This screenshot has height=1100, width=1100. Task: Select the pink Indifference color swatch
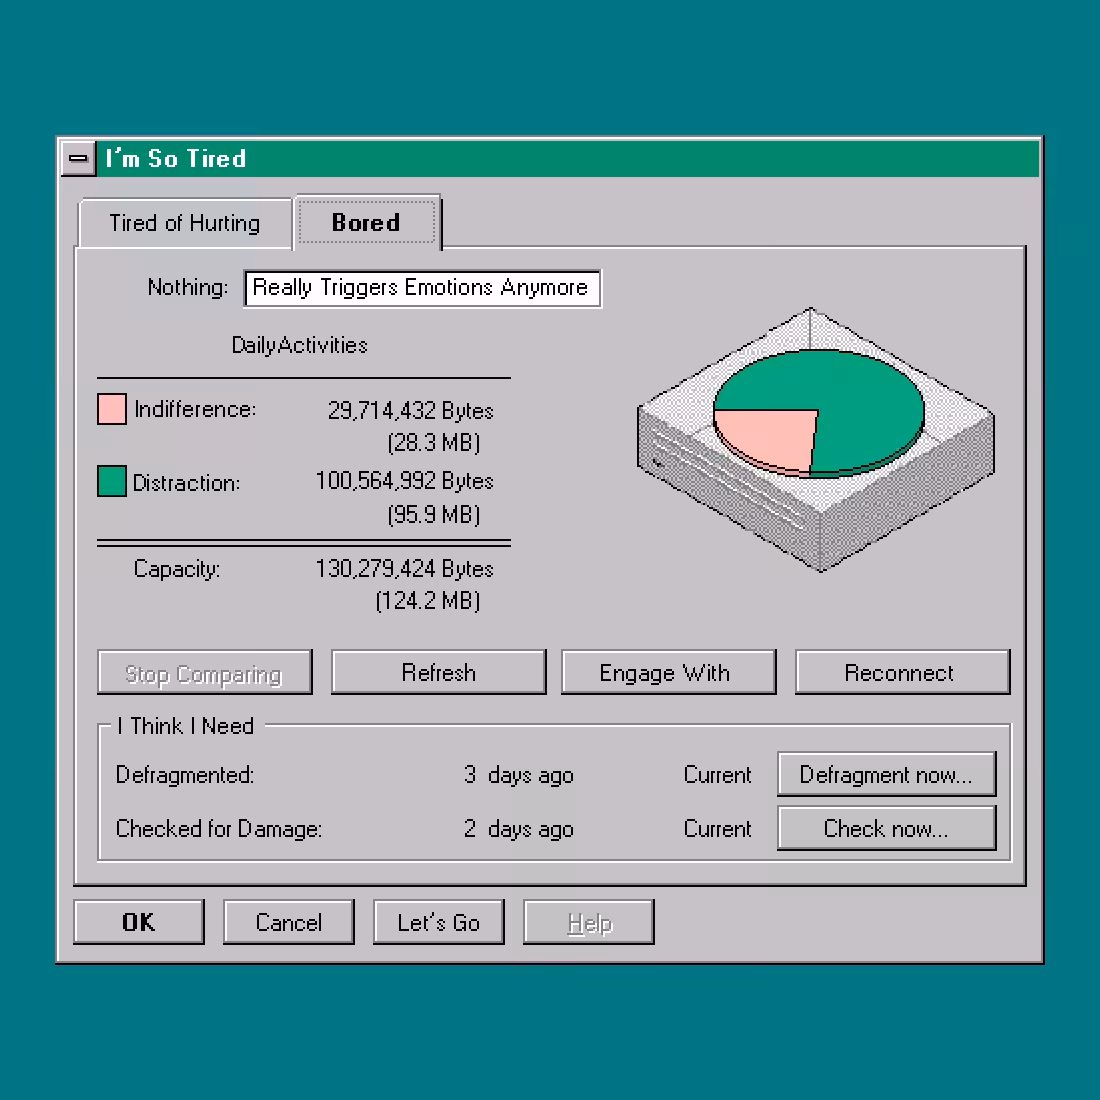click(x=112, y=409)
